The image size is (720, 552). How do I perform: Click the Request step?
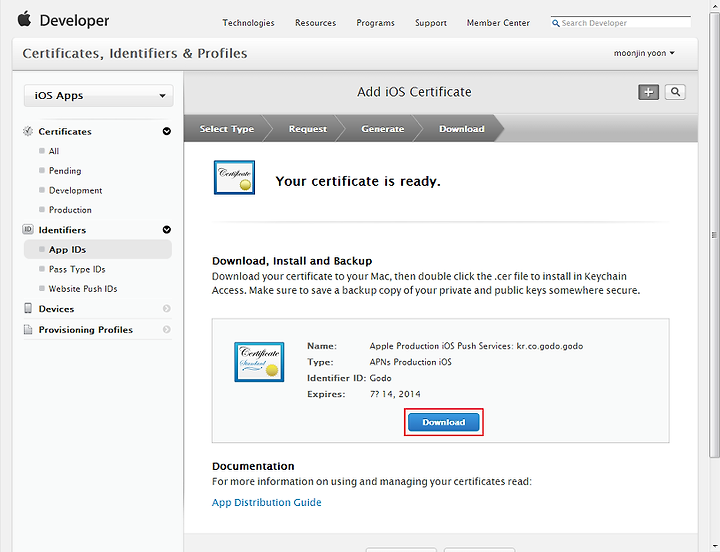click(x=307, y=129)
